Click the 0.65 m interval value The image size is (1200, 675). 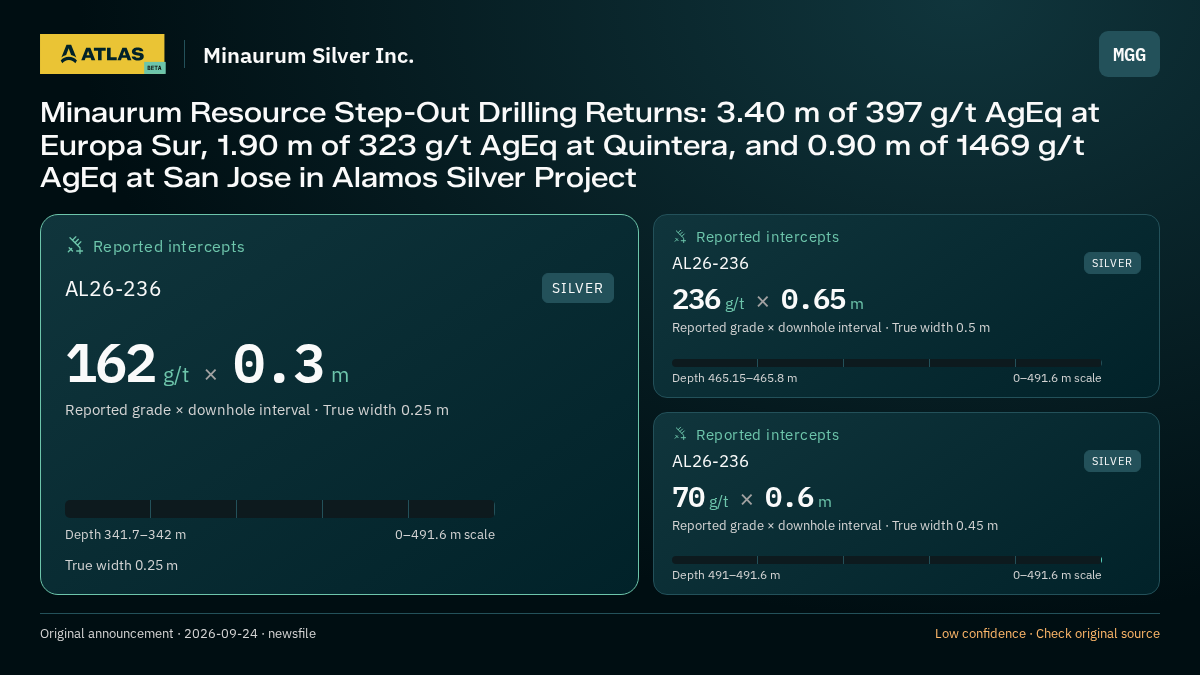click(822, 300)
